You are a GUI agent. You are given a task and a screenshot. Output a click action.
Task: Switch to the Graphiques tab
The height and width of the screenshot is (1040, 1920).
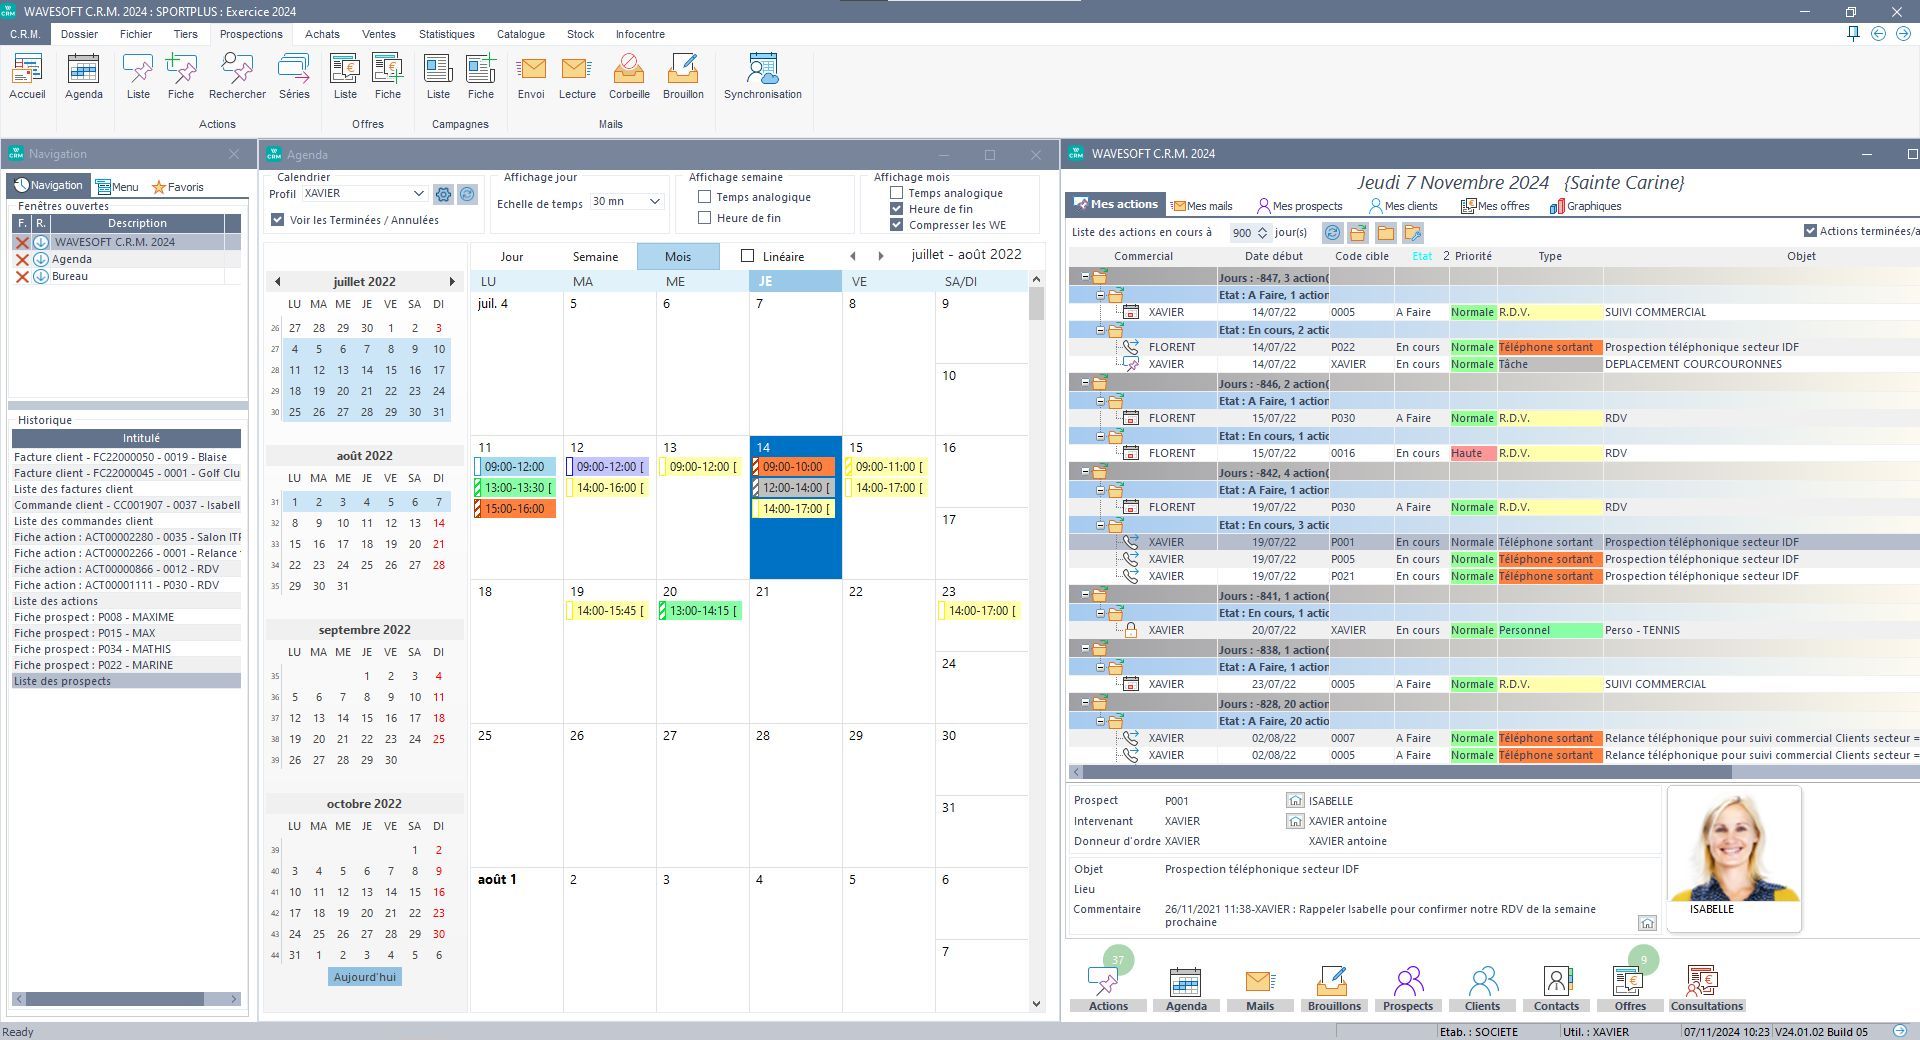pos(1585,206)
